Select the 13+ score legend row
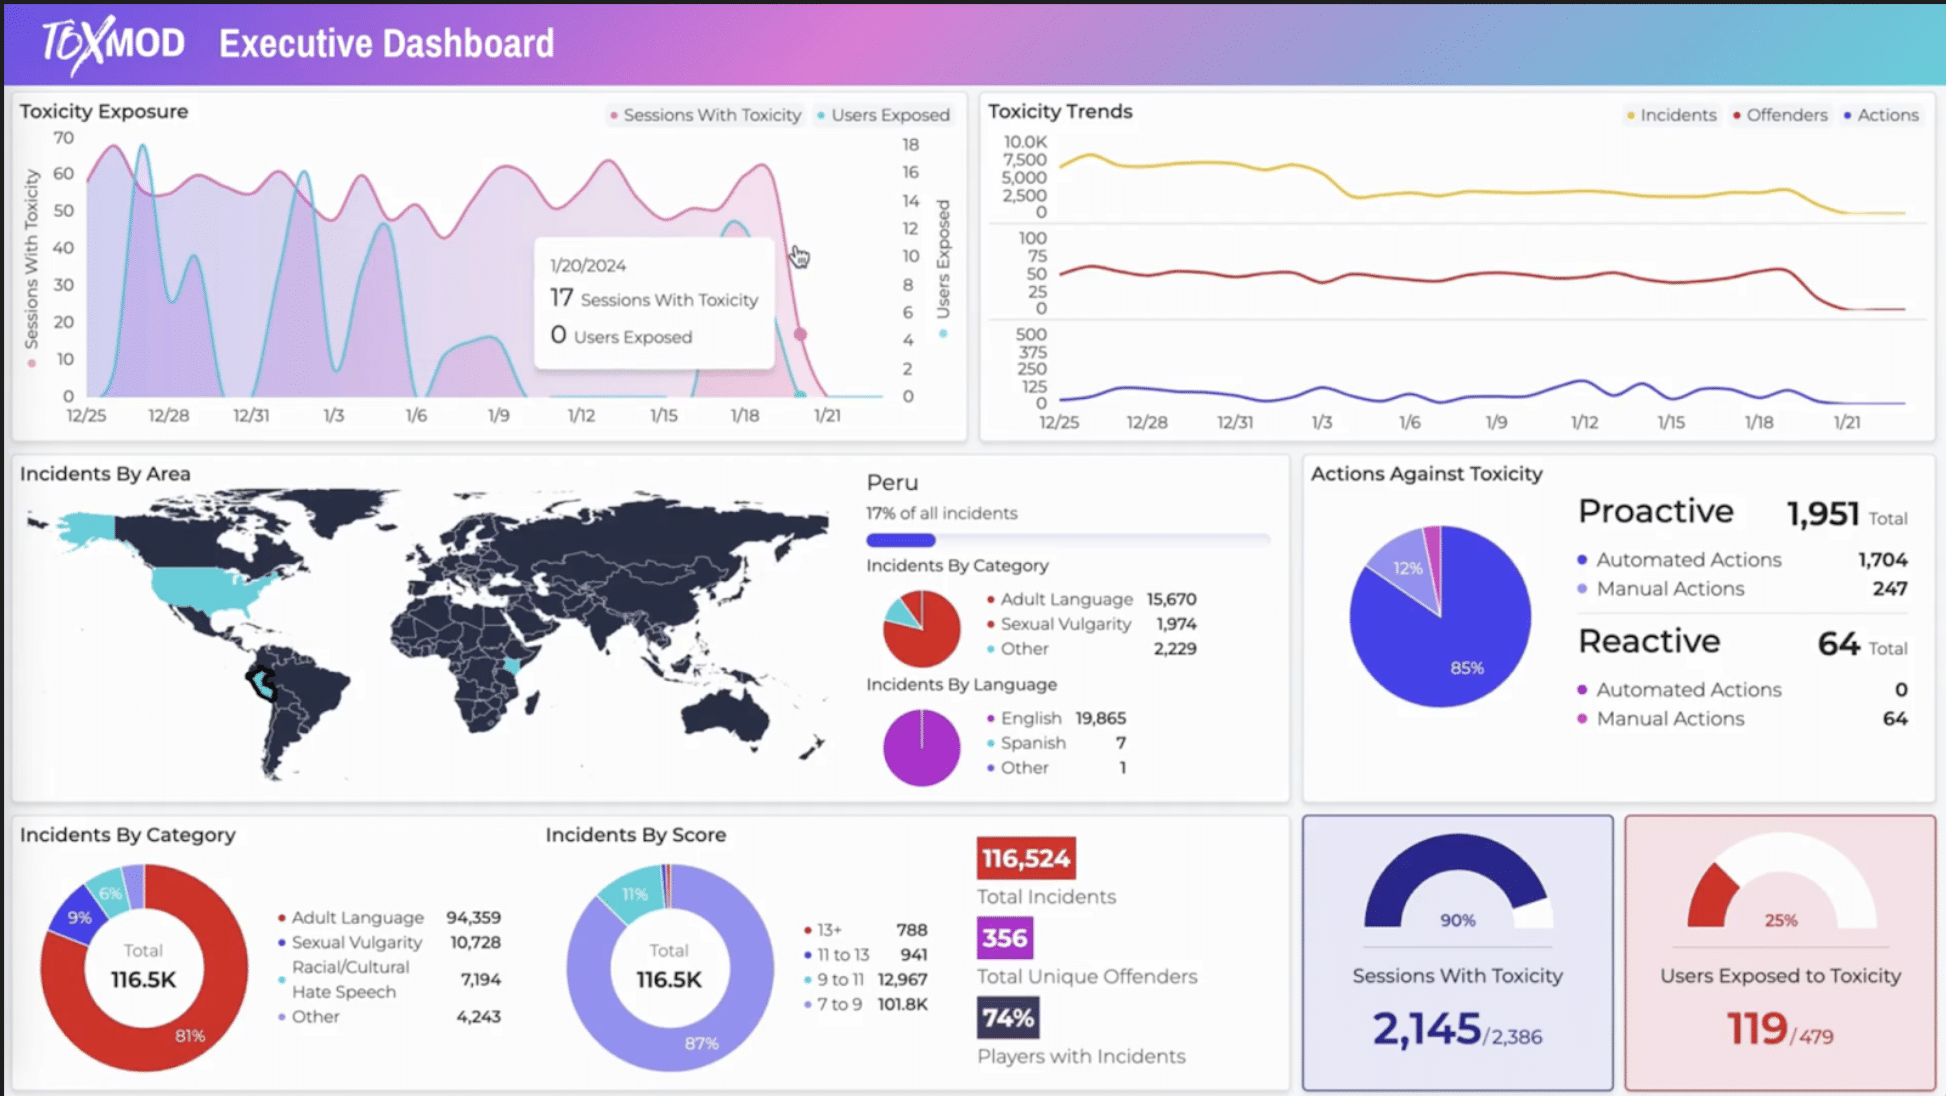This screenshot has height=1096, width=1946. [865, 930]
